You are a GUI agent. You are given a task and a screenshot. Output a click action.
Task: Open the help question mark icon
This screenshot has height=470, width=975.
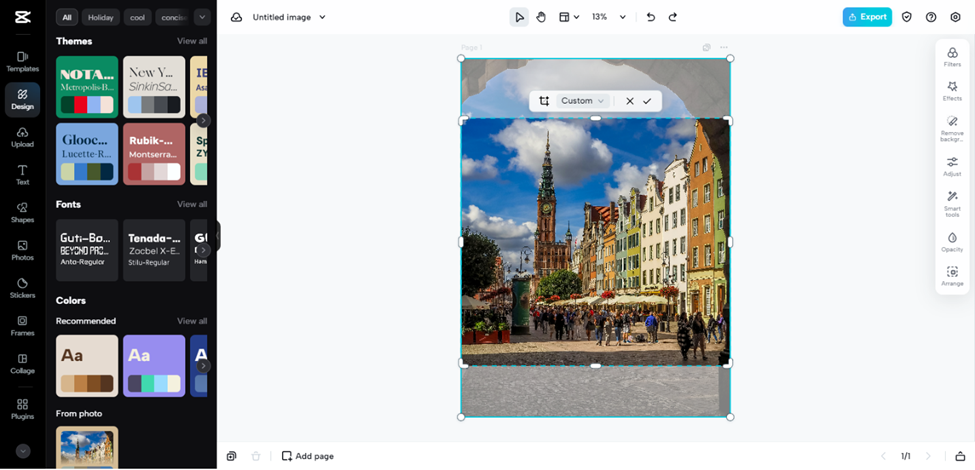pos(931,17)
